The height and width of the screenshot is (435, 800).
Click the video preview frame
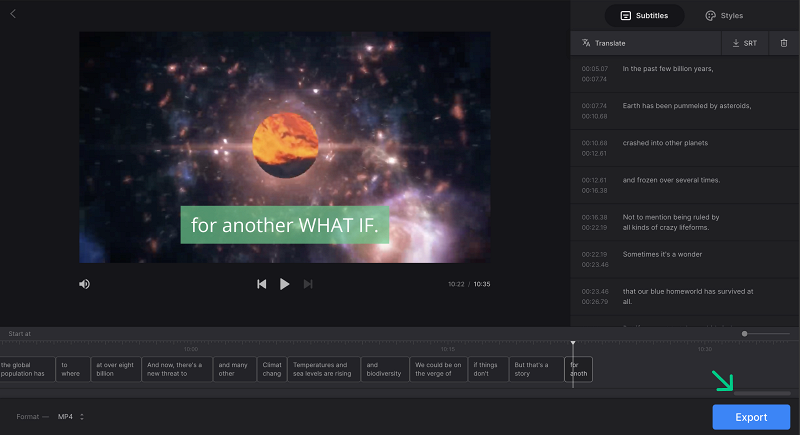click(285, 147)
